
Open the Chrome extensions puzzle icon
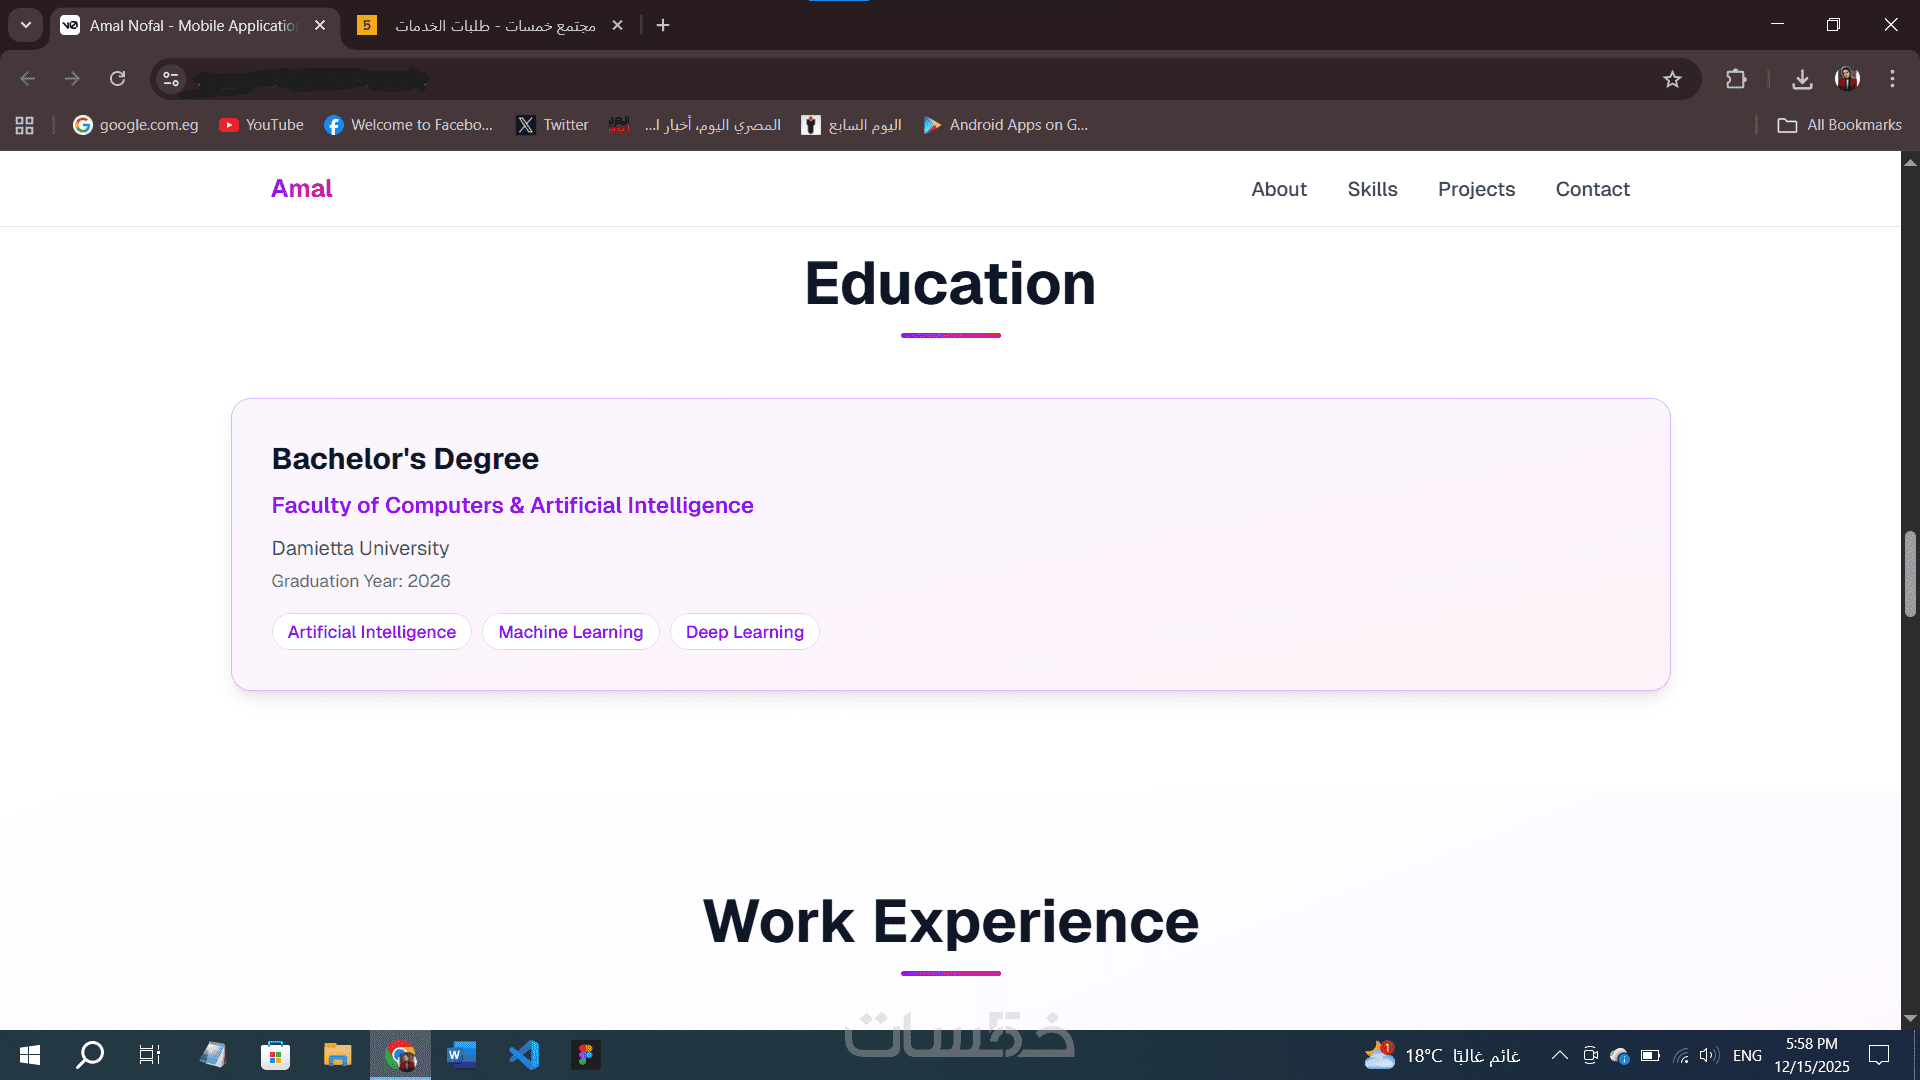tap(1736, 79)
